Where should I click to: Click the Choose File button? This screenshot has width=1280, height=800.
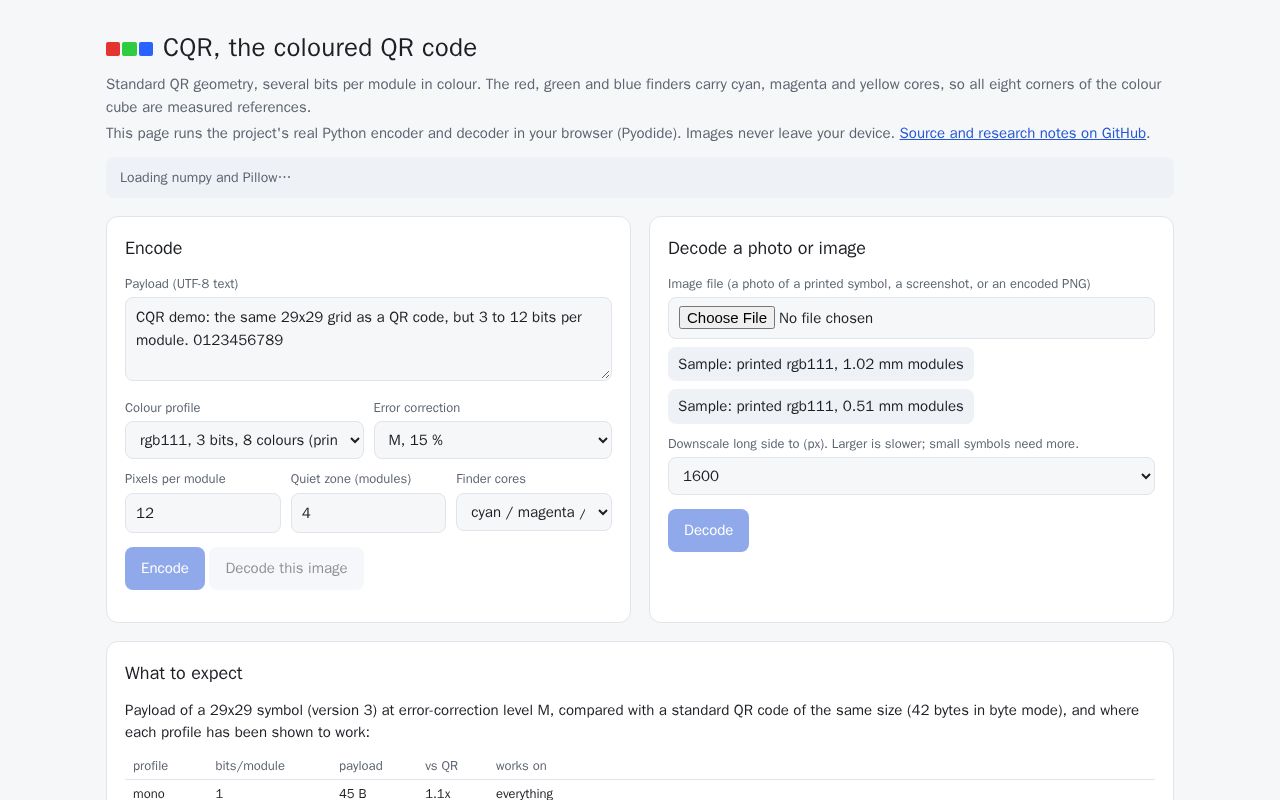[727, 318]
